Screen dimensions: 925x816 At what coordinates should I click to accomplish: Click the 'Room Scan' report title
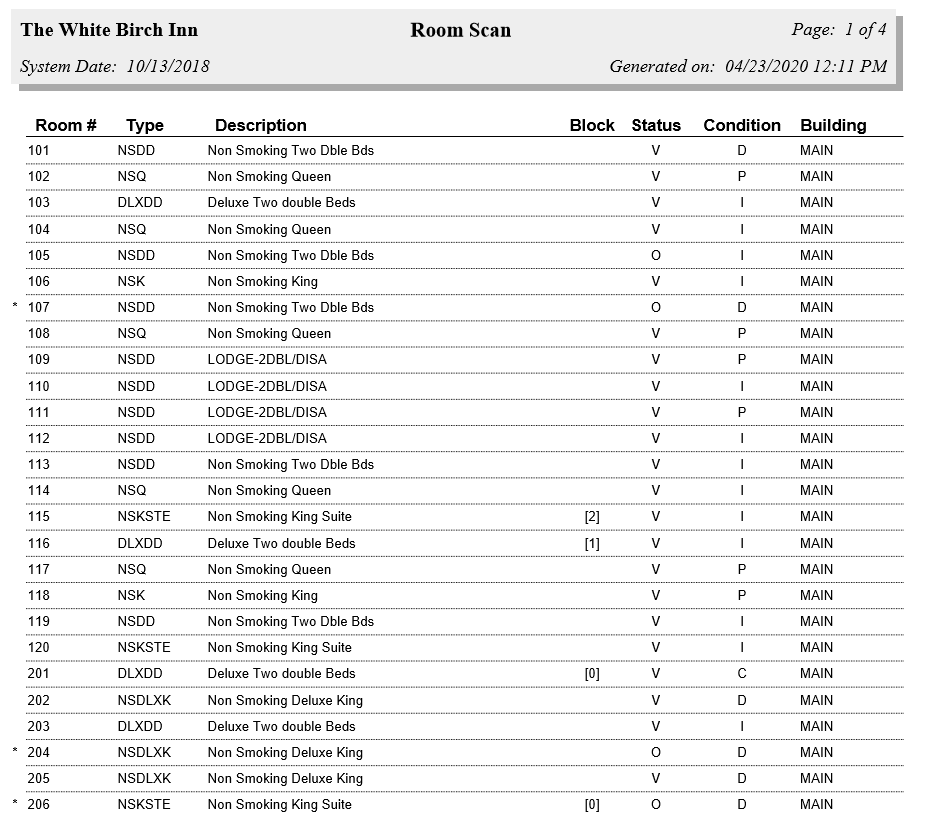click(461, 30)
